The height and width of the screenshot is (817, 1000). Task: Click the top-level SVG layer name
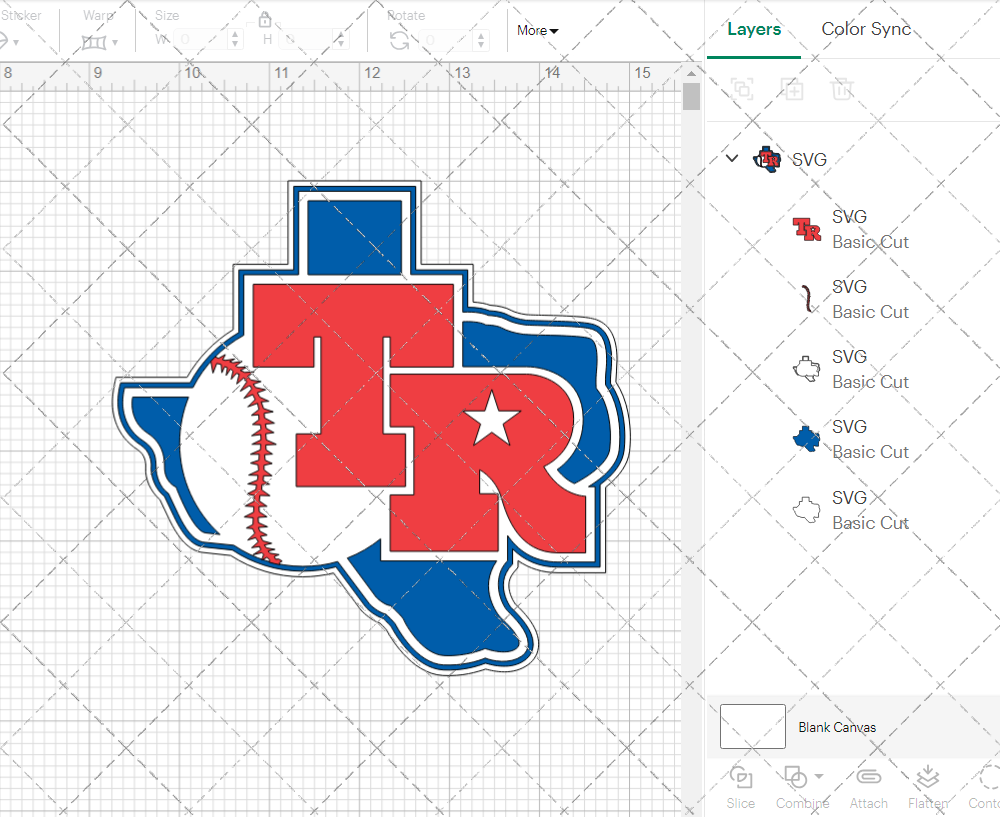pos(809,159)
